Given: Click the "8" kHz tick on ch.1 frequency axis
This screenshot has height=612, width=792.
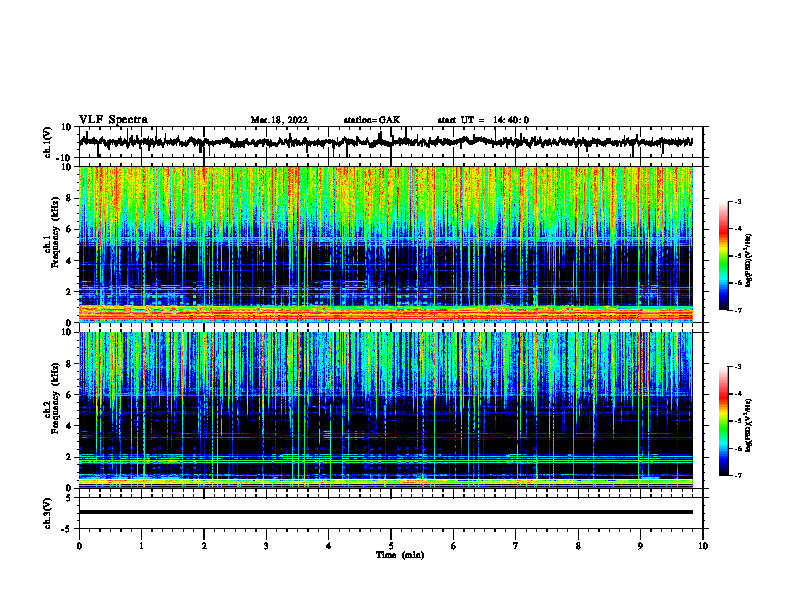Looking at the screenshot, I should 69,198.
